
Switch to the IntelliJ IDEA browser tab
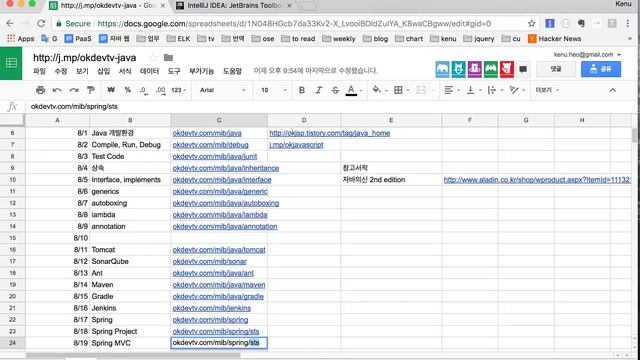(233, 6)
